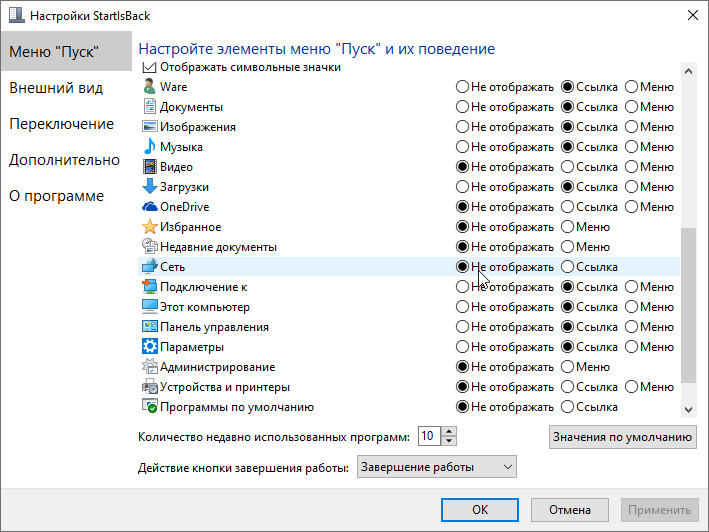Image resolution: width=709 pixels, height=532 pixels.
Task: Click the Музыка note icon
Action: click(x=150, y=147)
